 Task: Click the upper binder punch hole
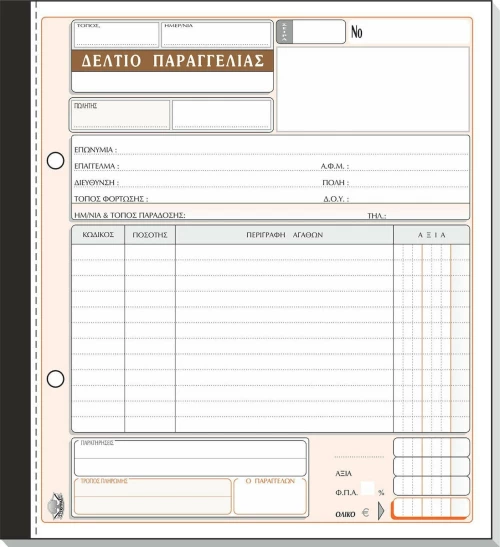[x=55, y=161]
